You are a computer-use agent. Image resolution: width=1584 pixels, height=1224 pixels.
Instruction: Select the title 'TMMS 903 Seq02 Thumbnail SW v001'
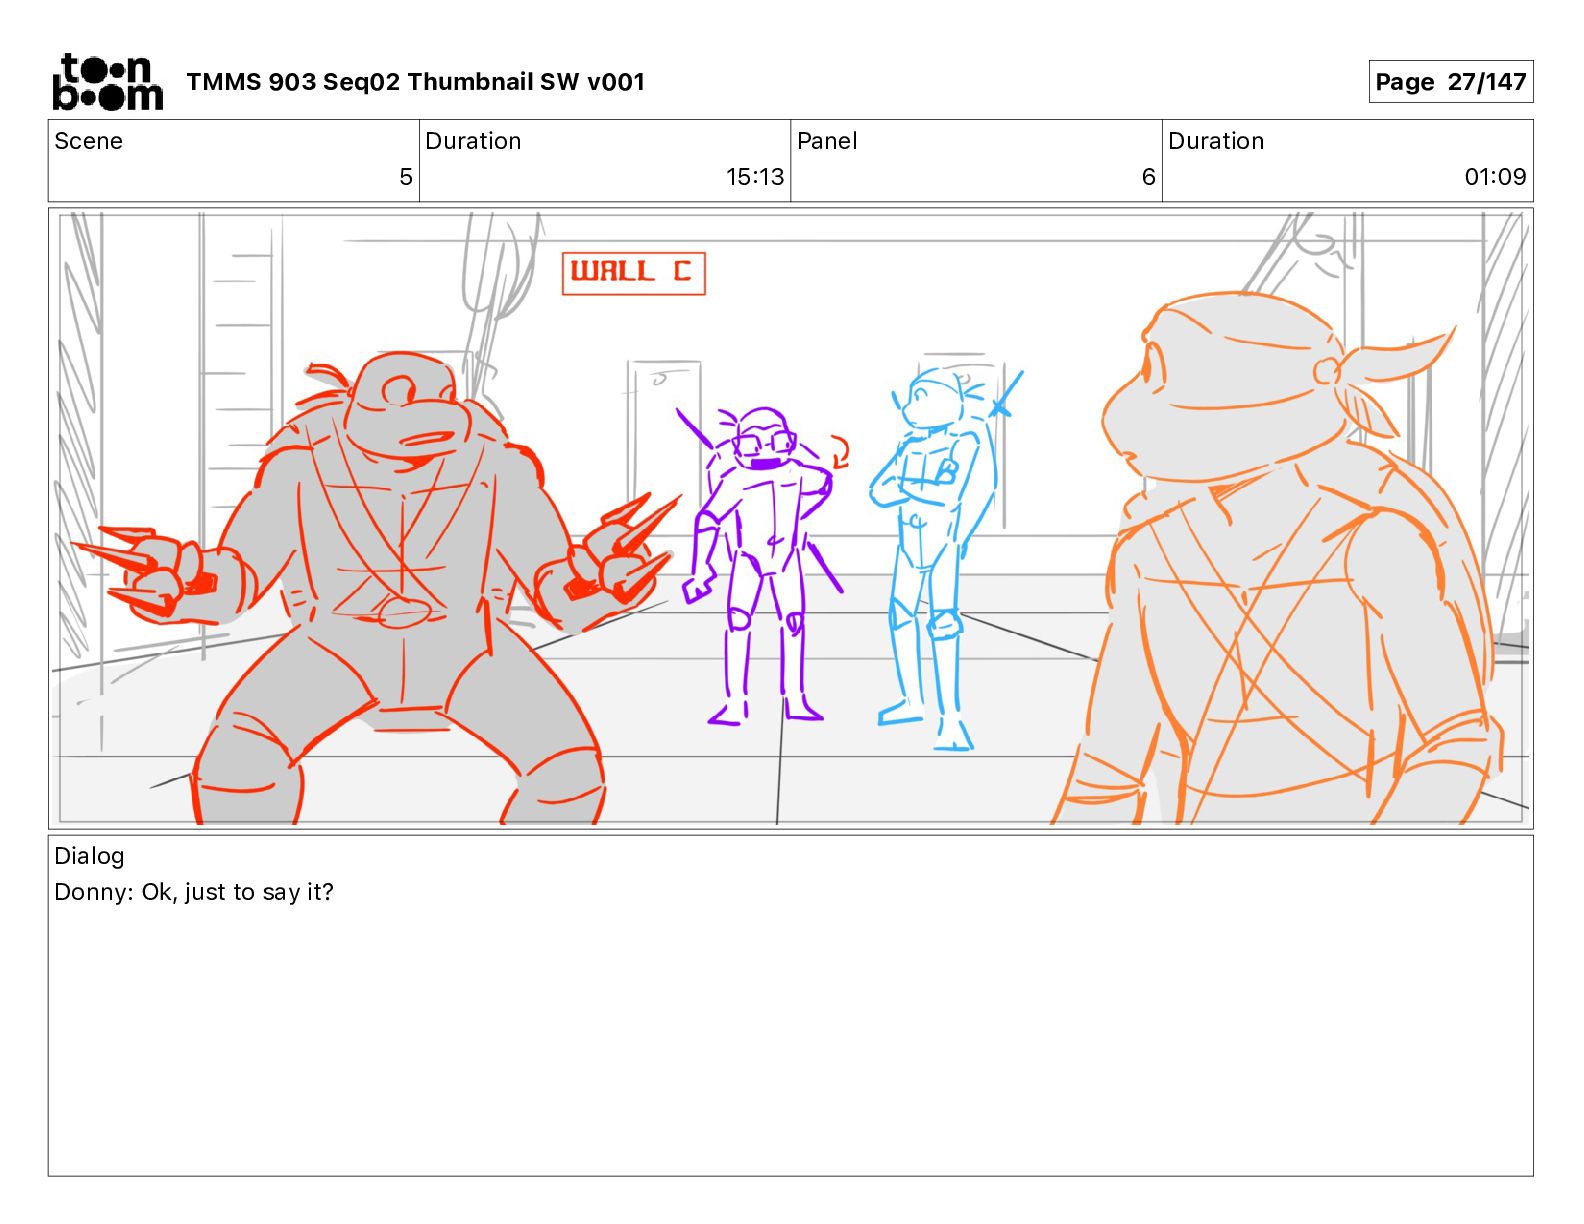[415, 82]
